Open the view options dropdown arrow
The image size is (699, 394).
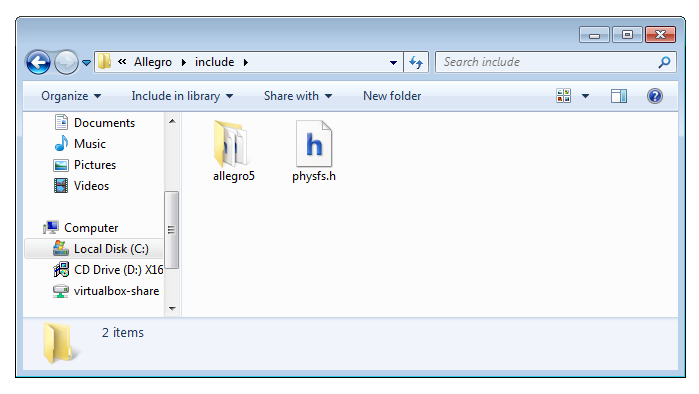[x=585, y=96]
